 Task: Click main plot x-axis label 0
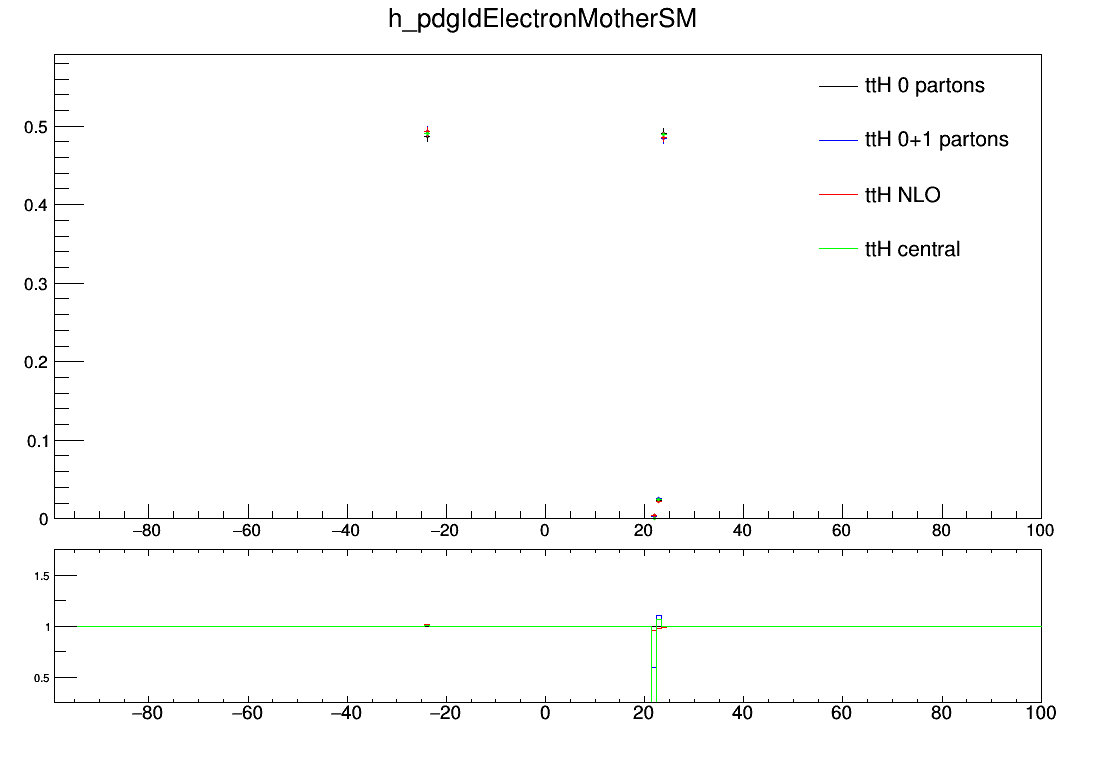545,531
